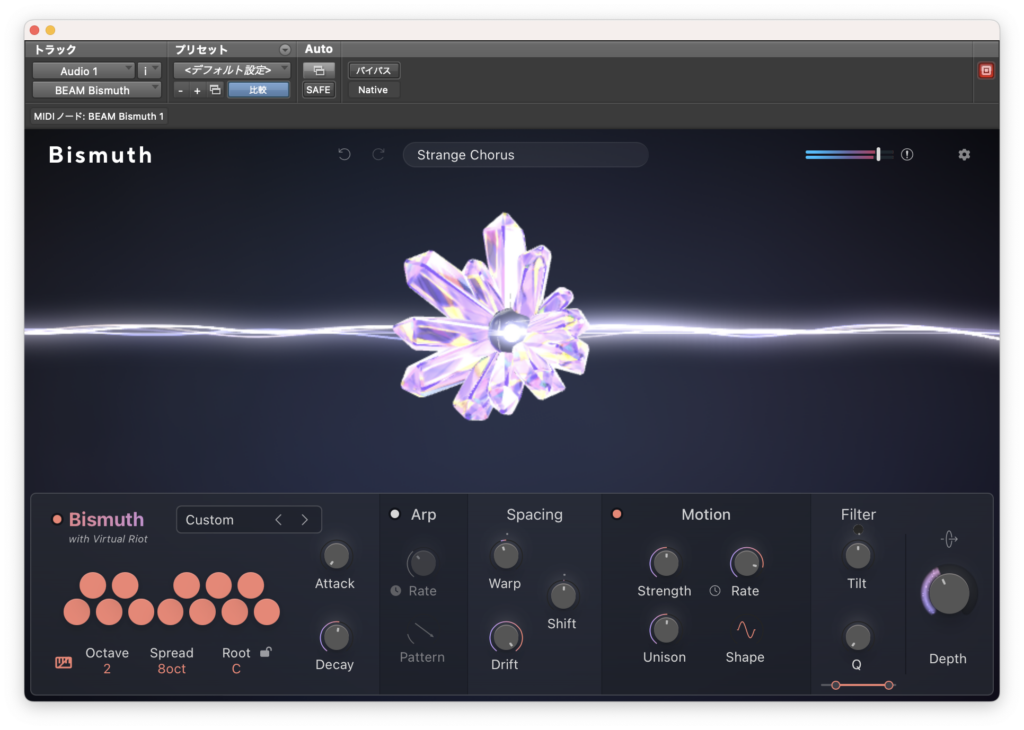Enable the Arp toggle dot
Screen dimensions: 1024x730
click(x=394, y=514)
